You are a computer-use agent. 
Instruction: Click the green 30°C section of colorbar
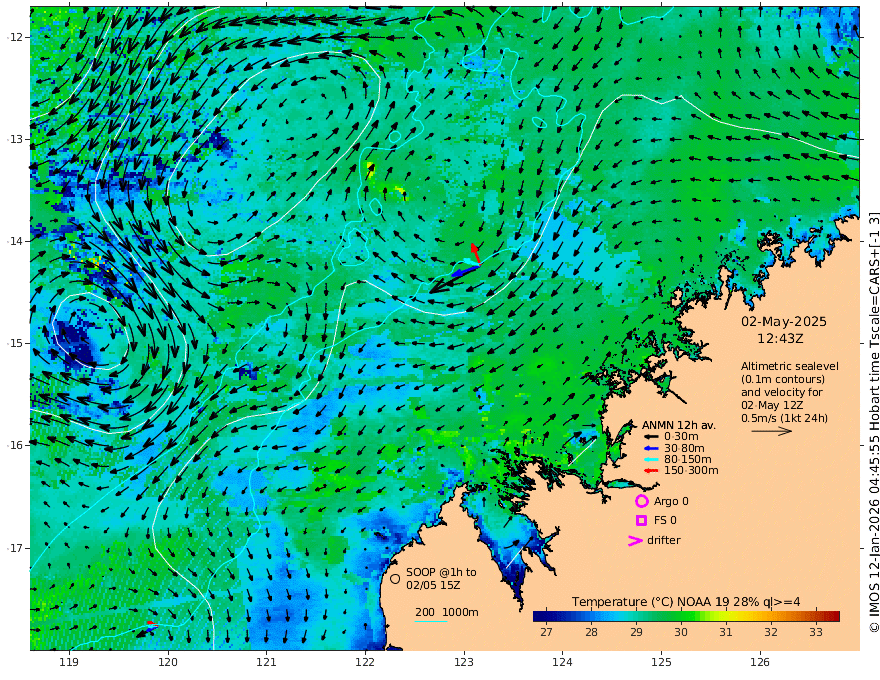[681, 616]
